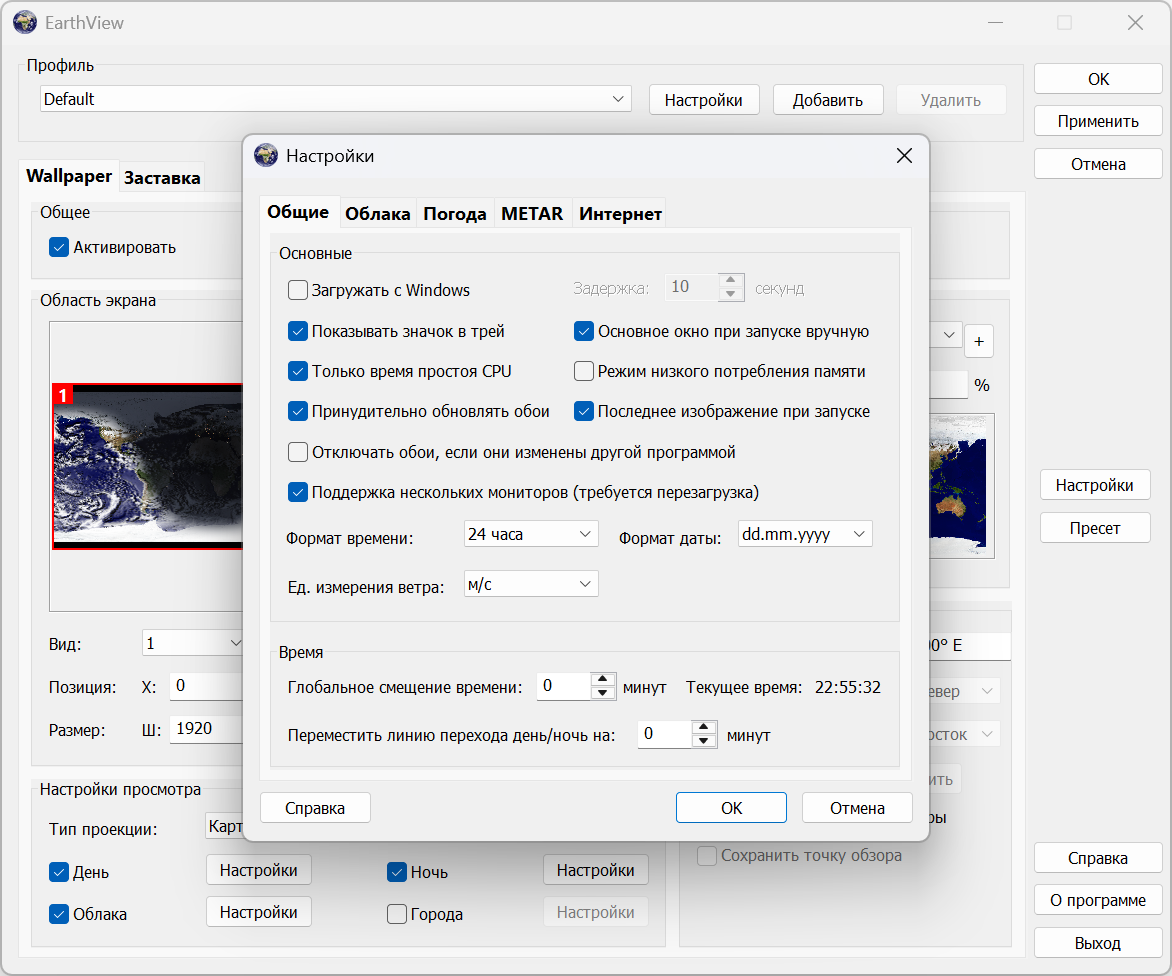Image resolution: width=1172 pixels, height=976 pixels.
Task: Decrease the day/night line shift value
Action: click(704, 741)
